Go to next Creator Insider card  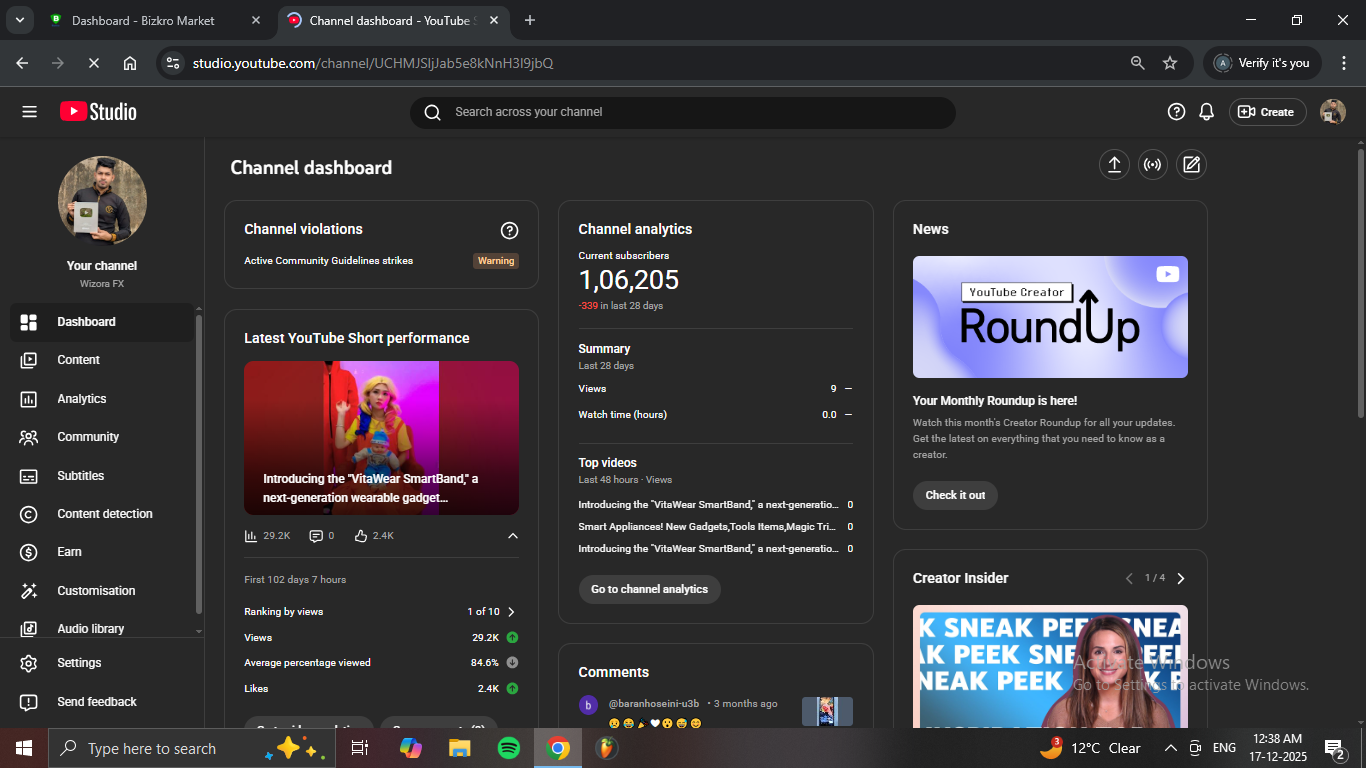(x=1181, y=579)
